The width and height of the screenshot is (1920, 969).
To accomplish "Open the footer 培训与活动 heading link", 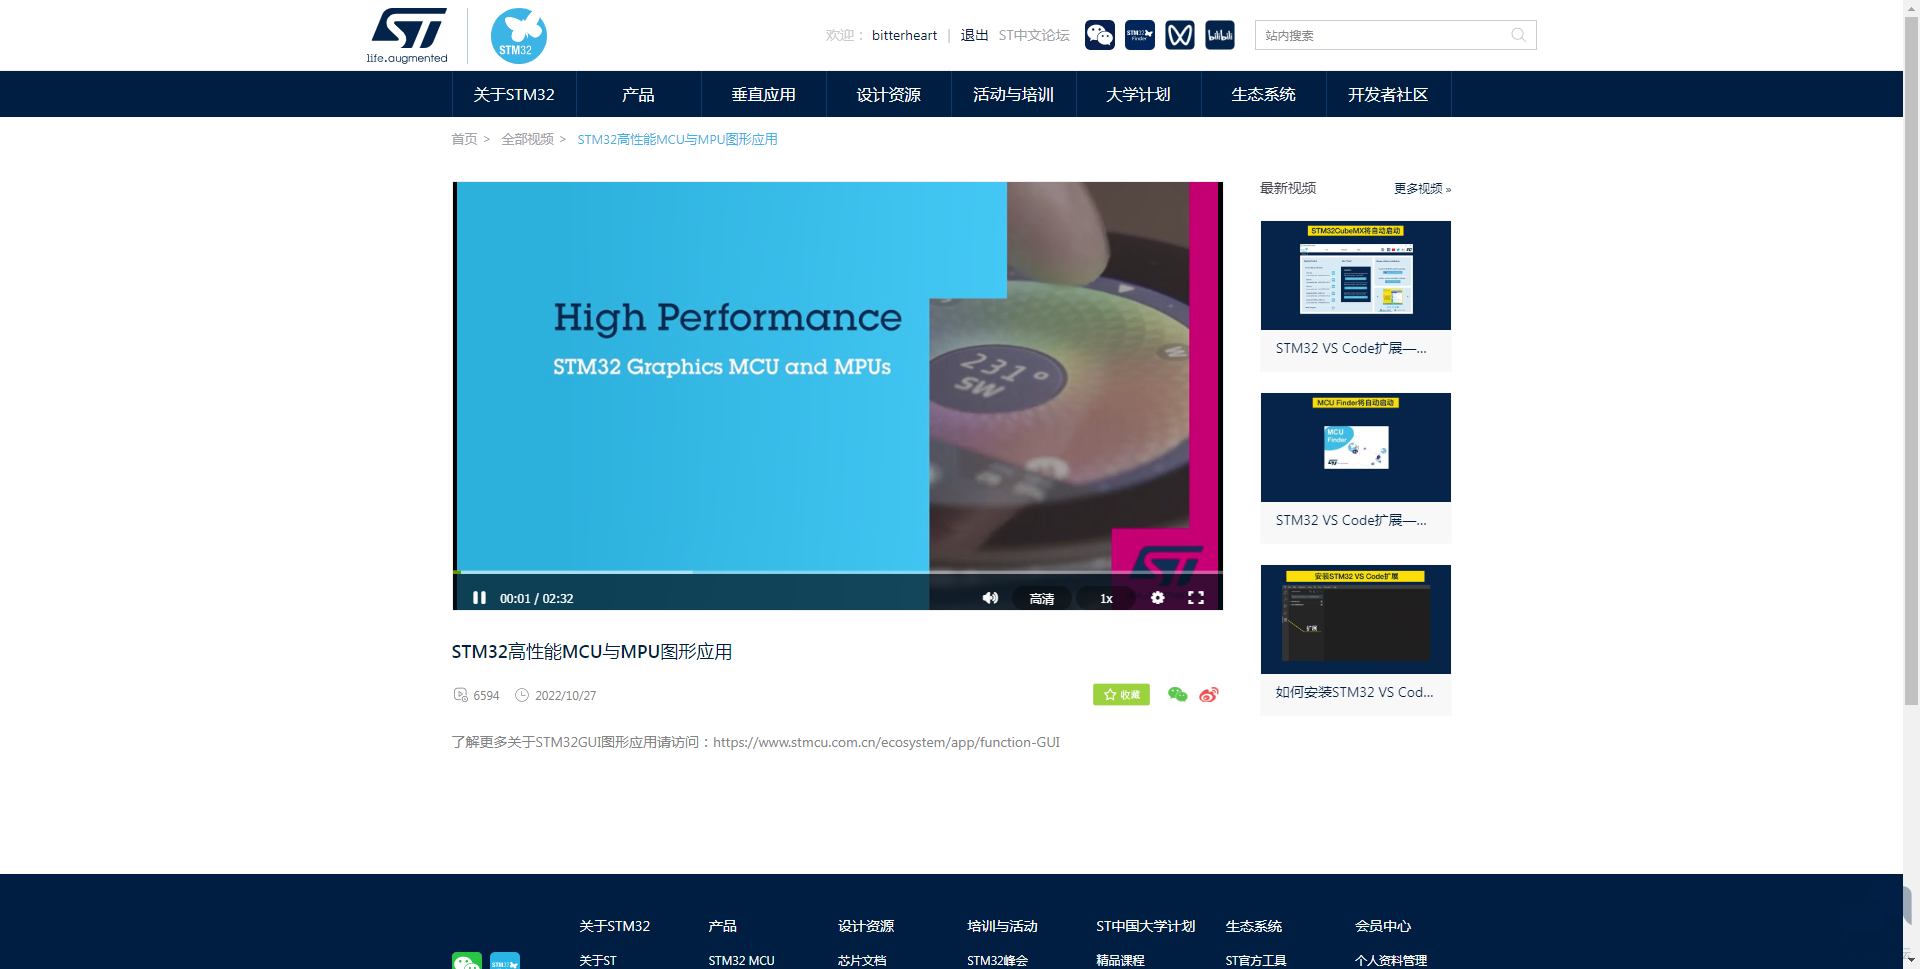I will click(1002, 926).
